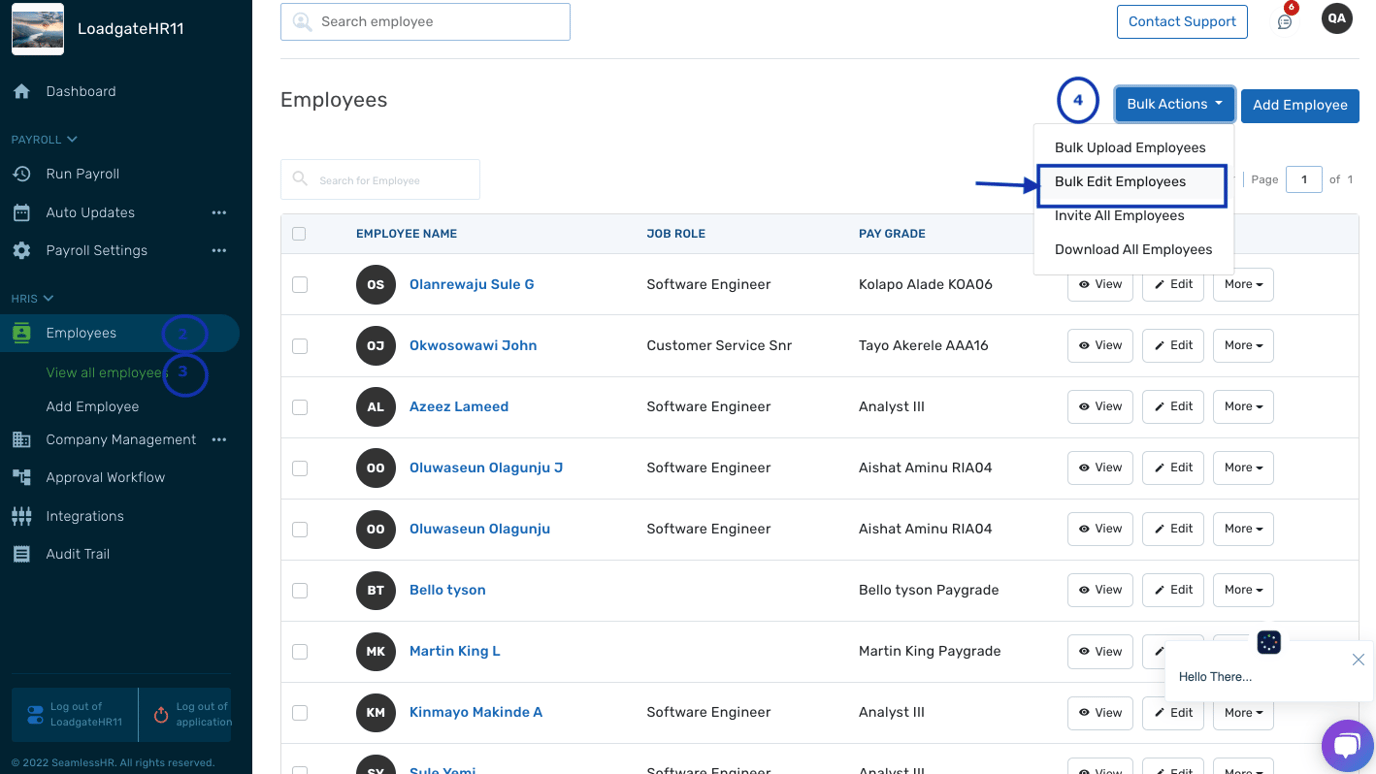Tick the checkbox next to Azeez Lameed

299,406
